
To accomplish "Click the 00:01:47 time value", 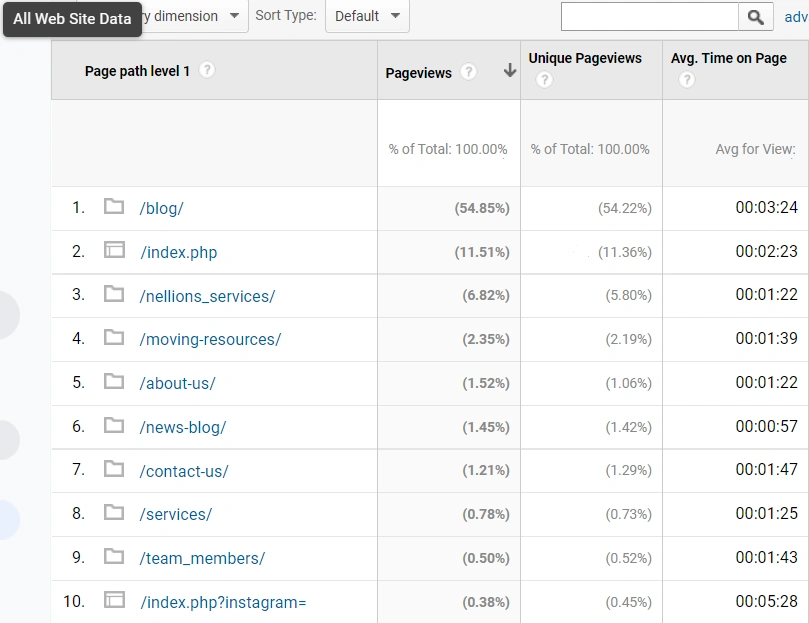I will (767, 470).
